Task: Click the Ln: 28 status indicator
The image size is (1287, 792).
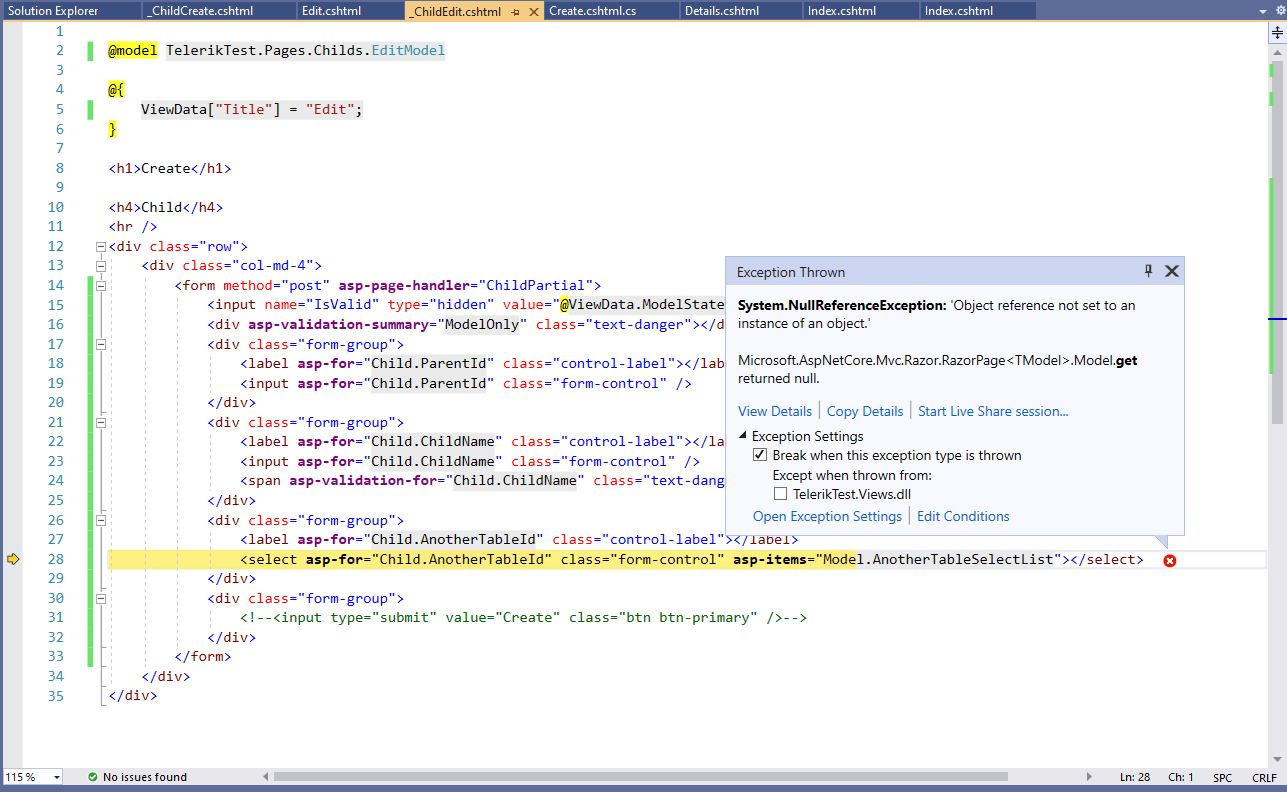Action: click(1135, 777)
